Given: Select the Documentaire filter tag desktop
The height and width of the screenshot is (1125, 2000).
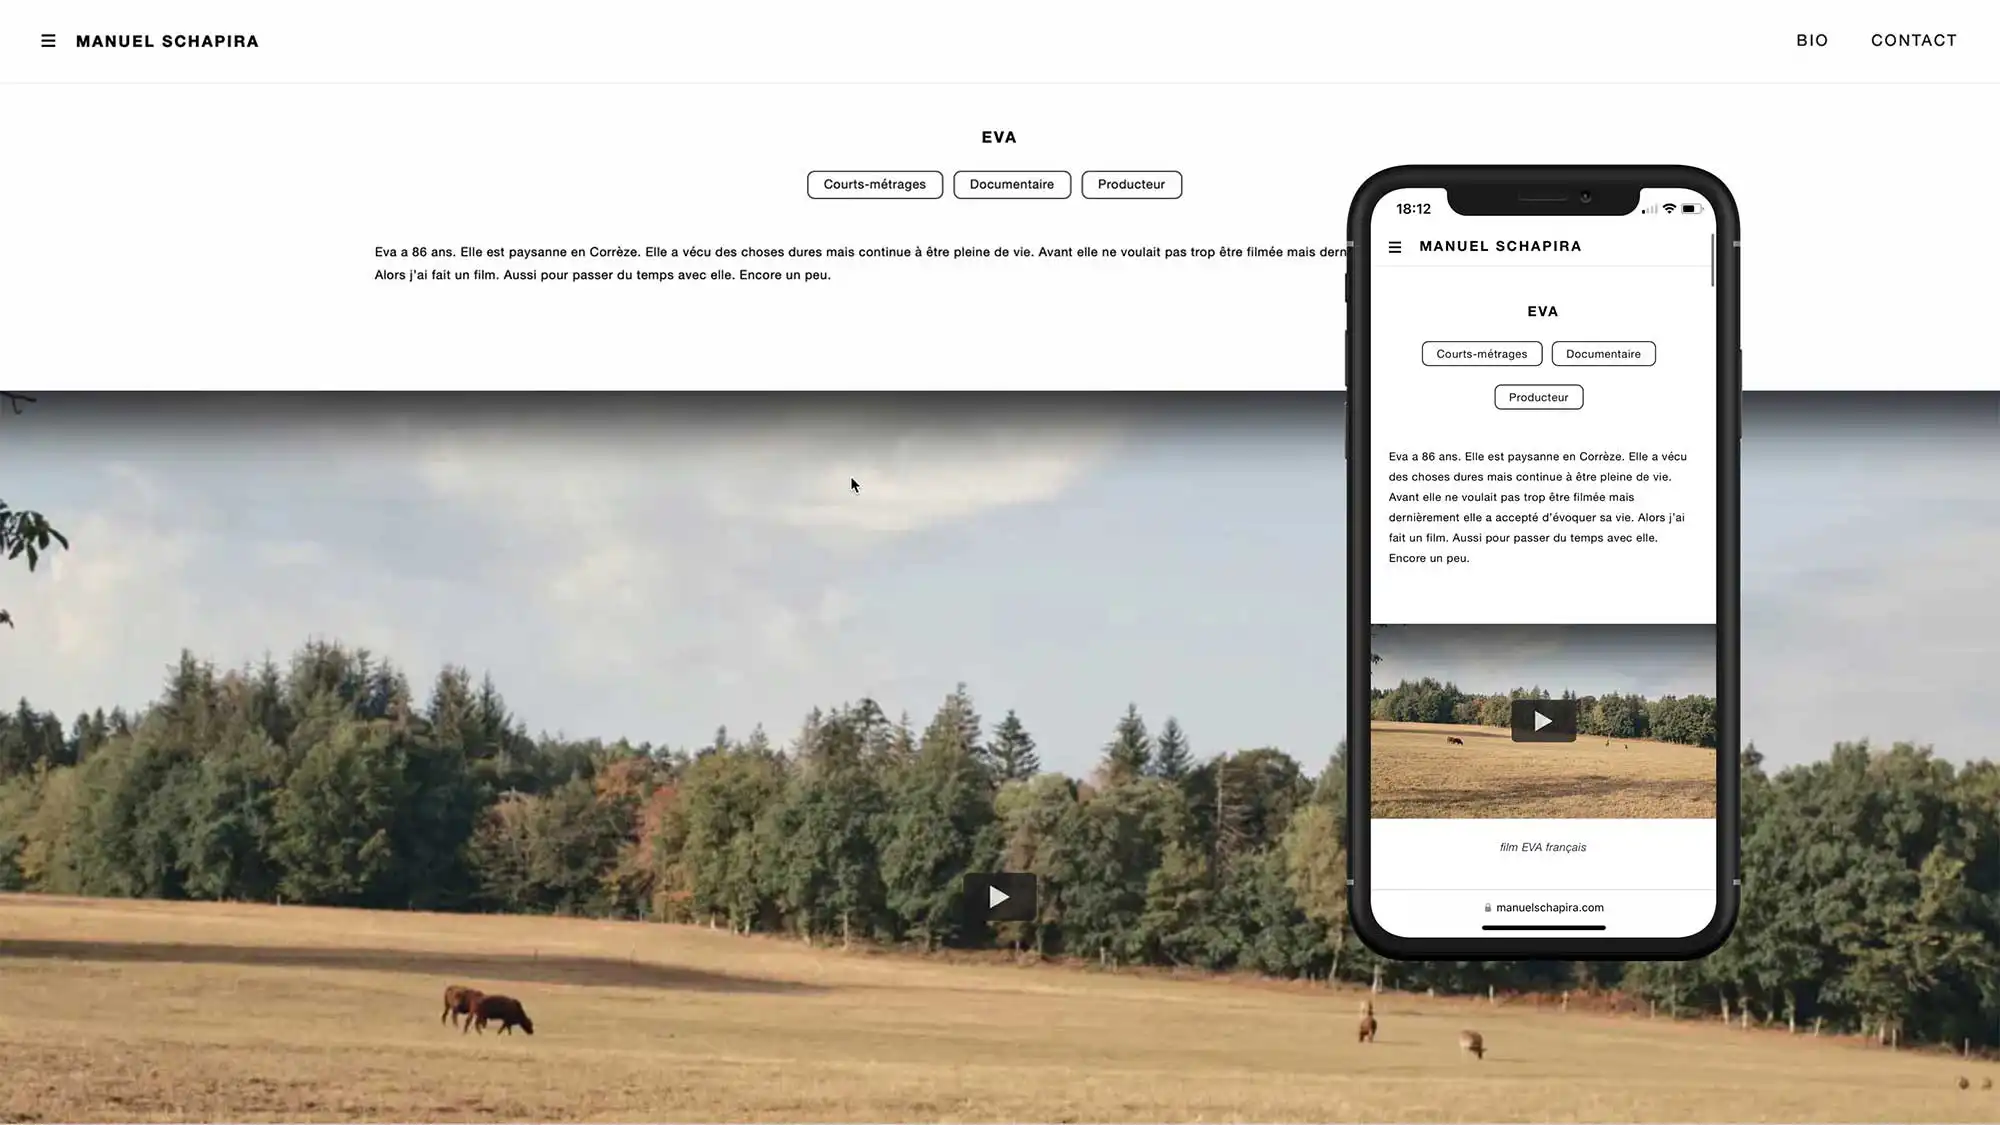Looking at the screenshot, I should coord(1011,183).
